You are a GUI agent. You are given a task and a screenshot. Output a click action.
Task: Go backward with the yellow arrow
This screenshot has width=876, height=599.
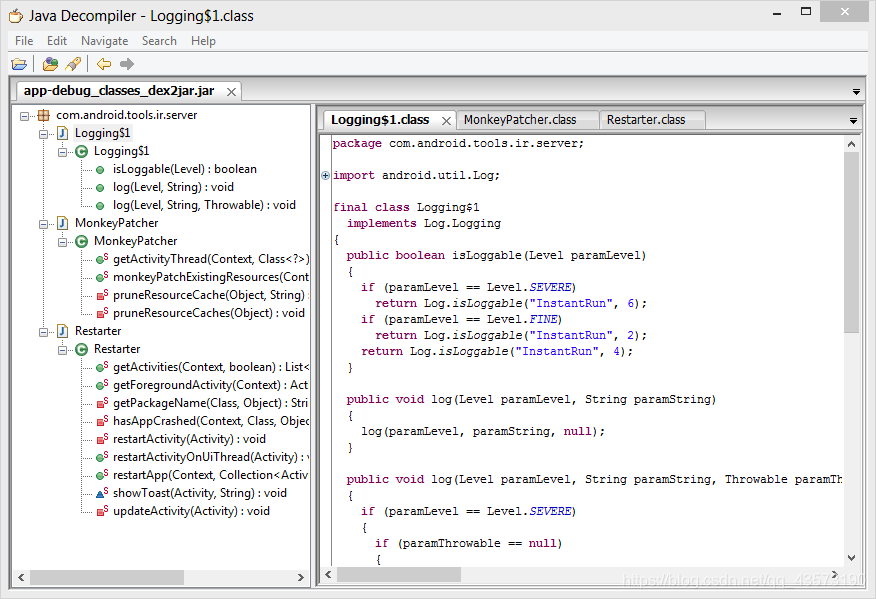(104, 64)
